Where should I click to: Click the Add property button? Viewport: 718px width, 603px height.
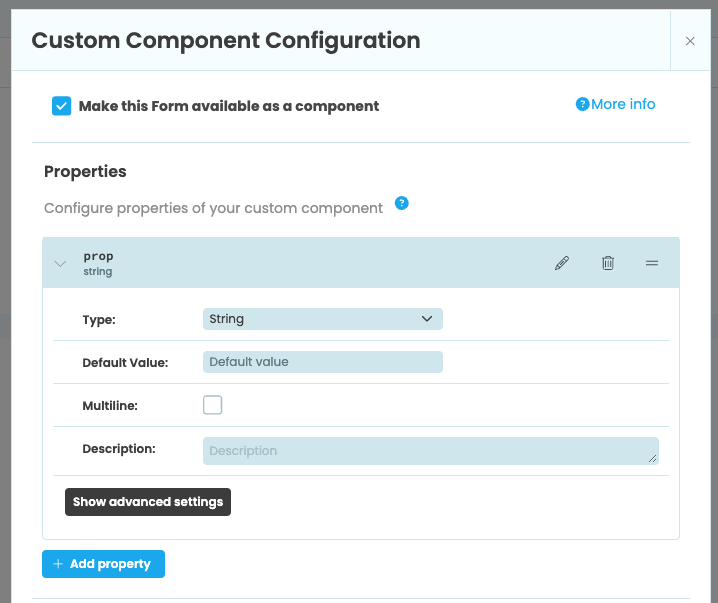click(103, 564)
